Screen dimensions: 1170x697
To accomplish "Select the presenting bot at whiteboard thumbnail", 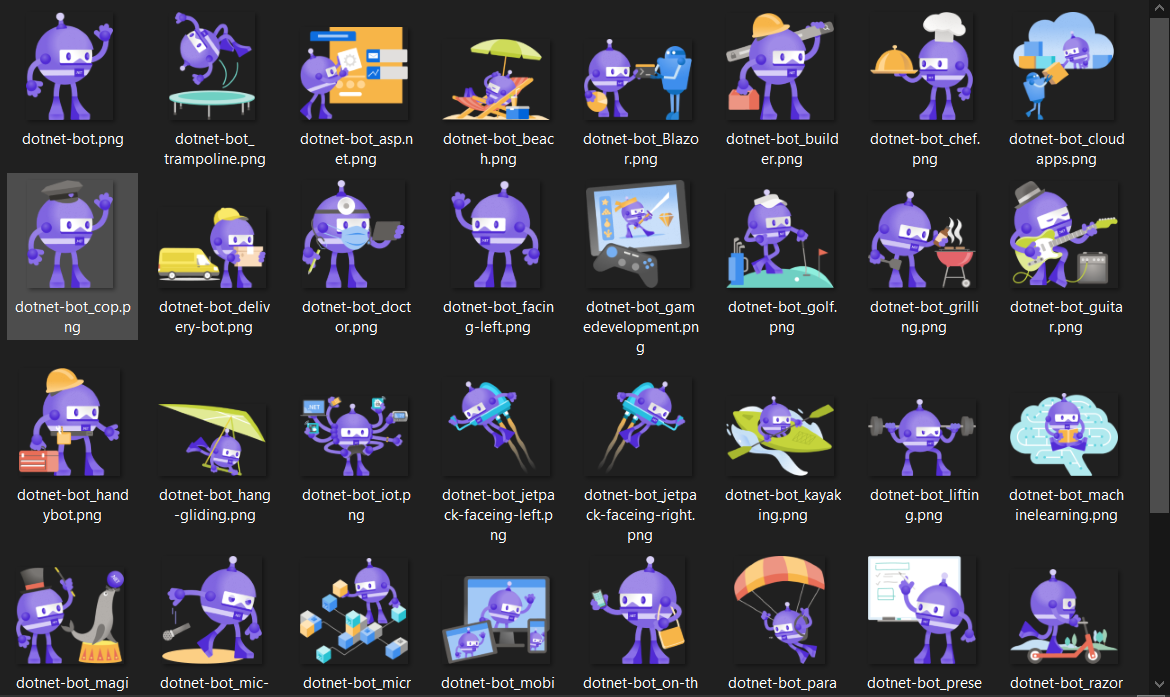I will coord(924,610).
